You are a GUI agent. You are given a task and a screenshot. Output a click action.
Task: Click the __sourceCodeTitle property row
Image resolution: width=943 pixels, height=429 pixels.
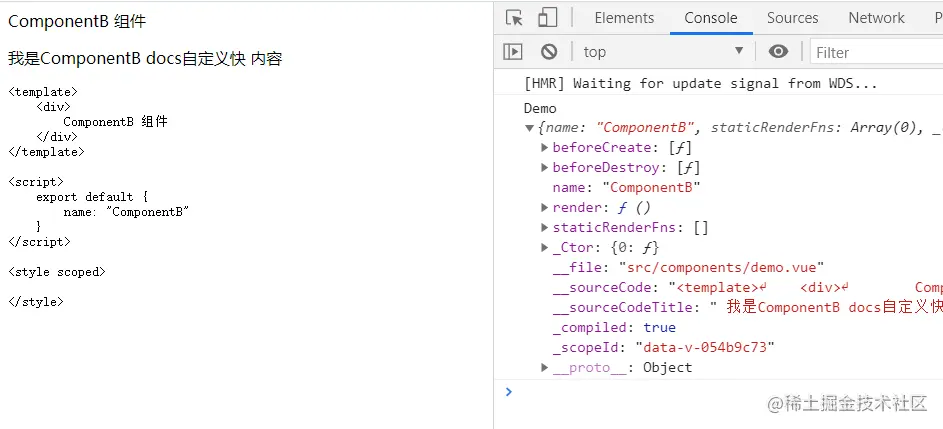[748, 307]
